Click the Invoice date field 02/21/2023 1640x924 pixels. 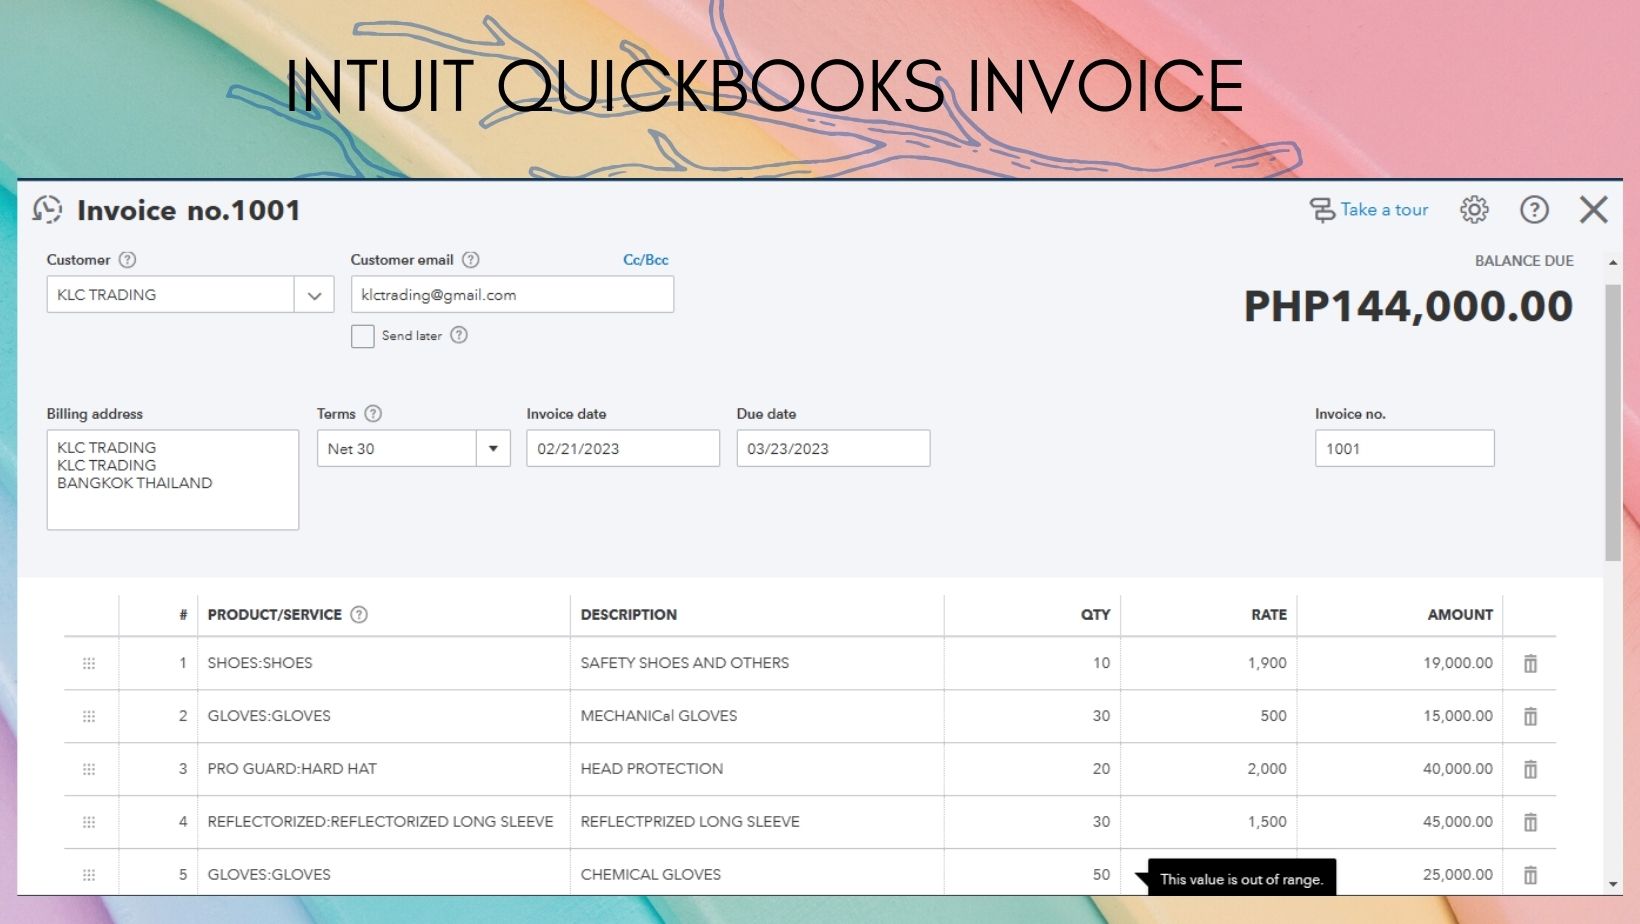coord(623,449)
